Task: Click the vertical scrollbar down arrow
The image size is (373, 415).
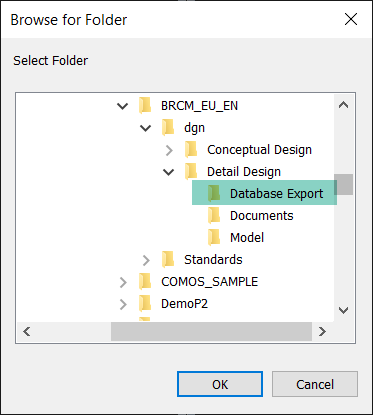Action: (x=343, y=310)
